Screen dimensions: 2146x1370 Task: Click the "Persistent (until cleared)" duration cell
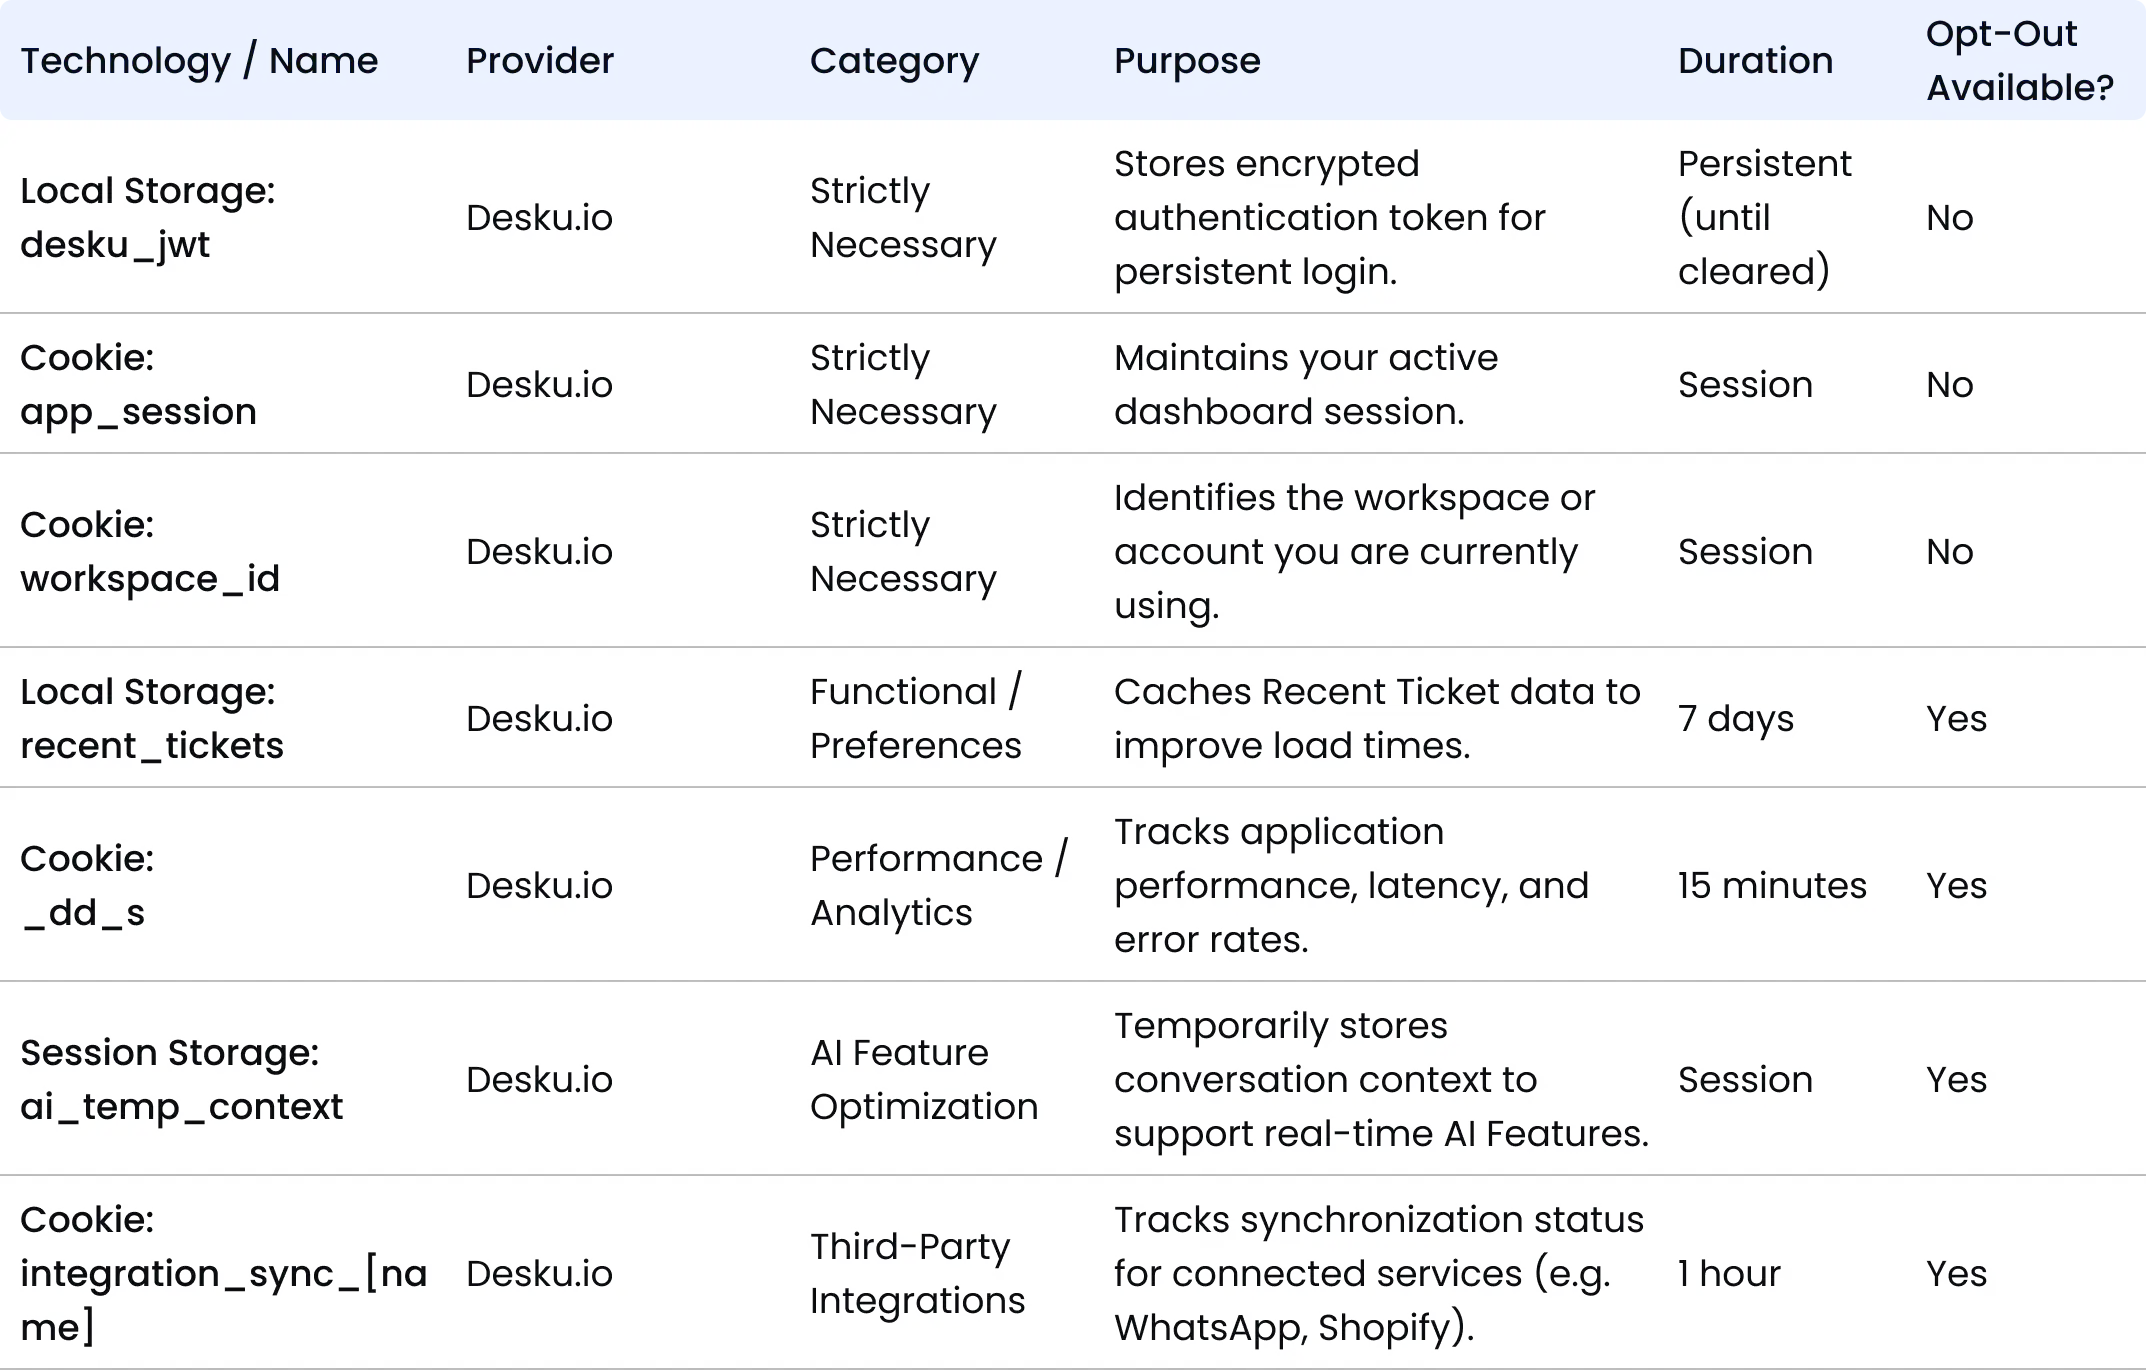[1764, 218]
